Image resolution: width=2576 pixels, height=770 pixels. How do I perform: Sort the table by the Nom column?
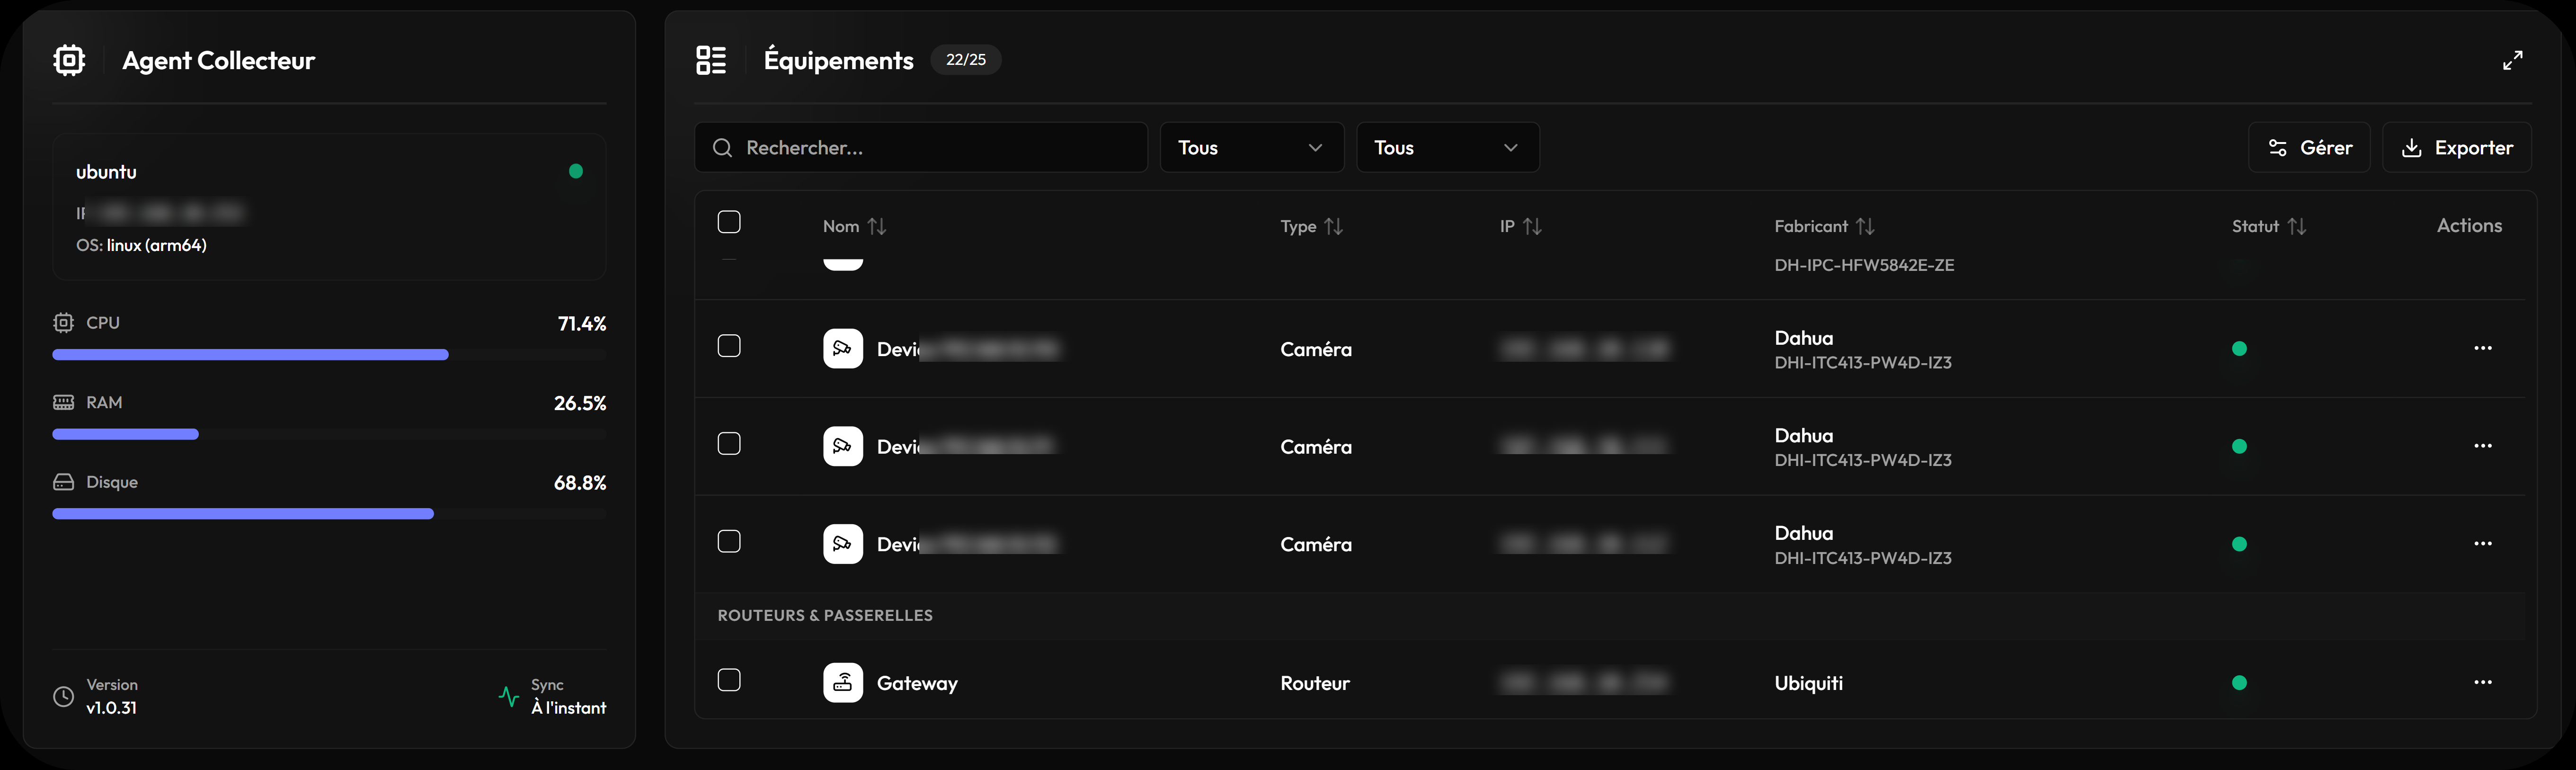tap(854, 226)
